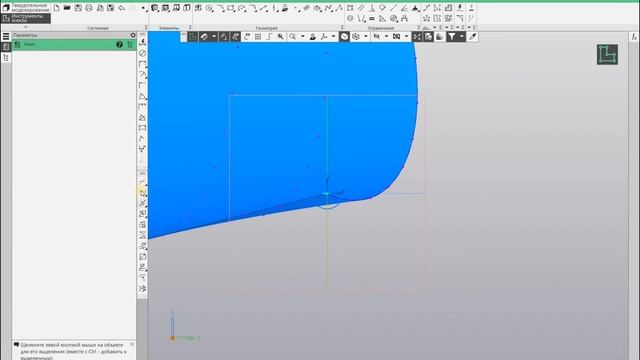Open the dropdown arrow next to the zoom magnifier
The width and height of the screenshot is (640, 360).
303,37
